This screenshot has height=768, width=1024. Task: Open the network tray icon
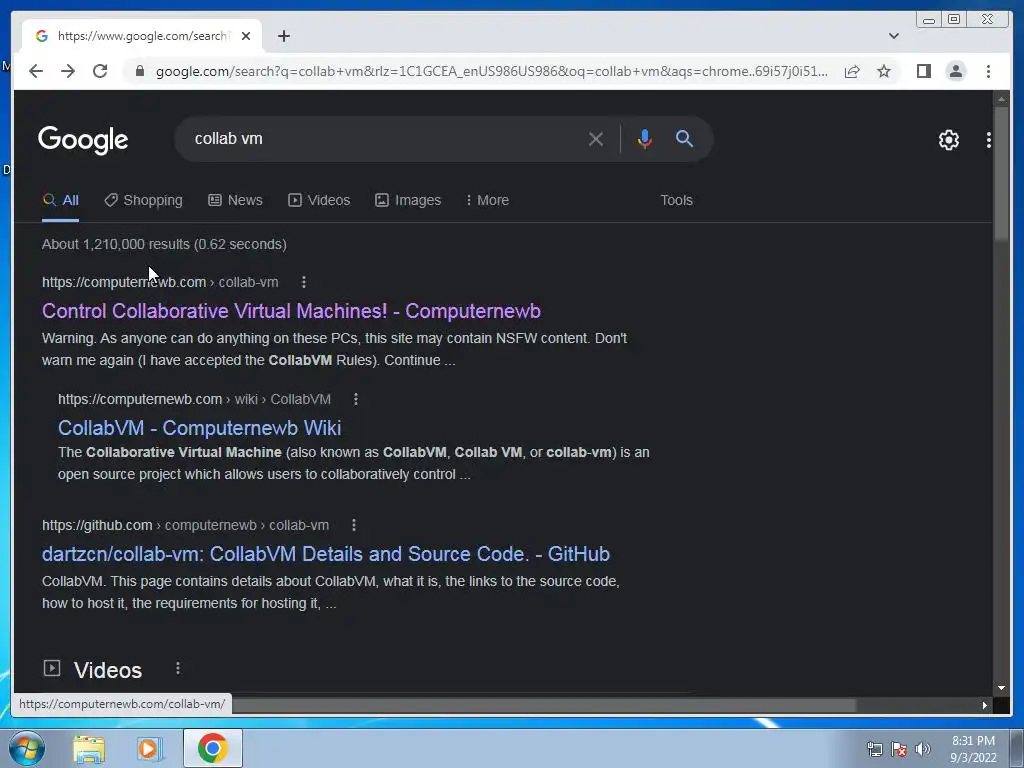click(x=874, y=749)
